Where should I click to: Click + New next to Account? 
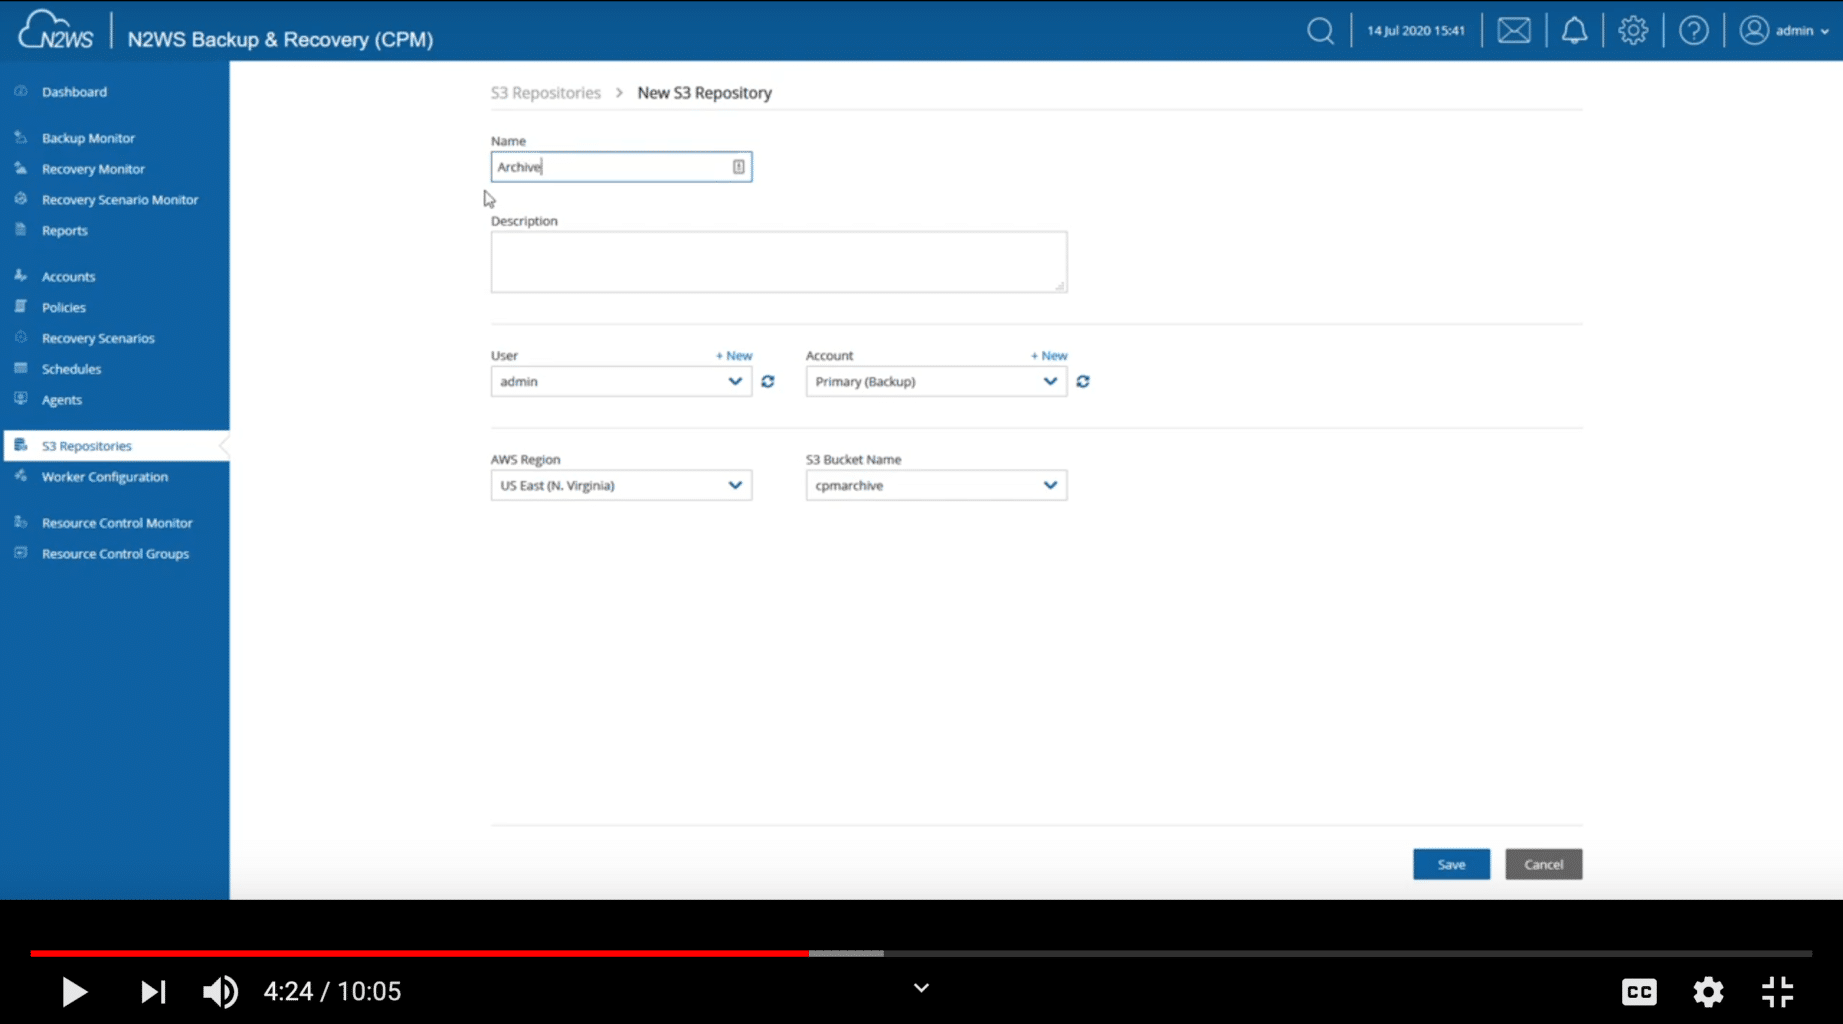[x=1048, y=355]
